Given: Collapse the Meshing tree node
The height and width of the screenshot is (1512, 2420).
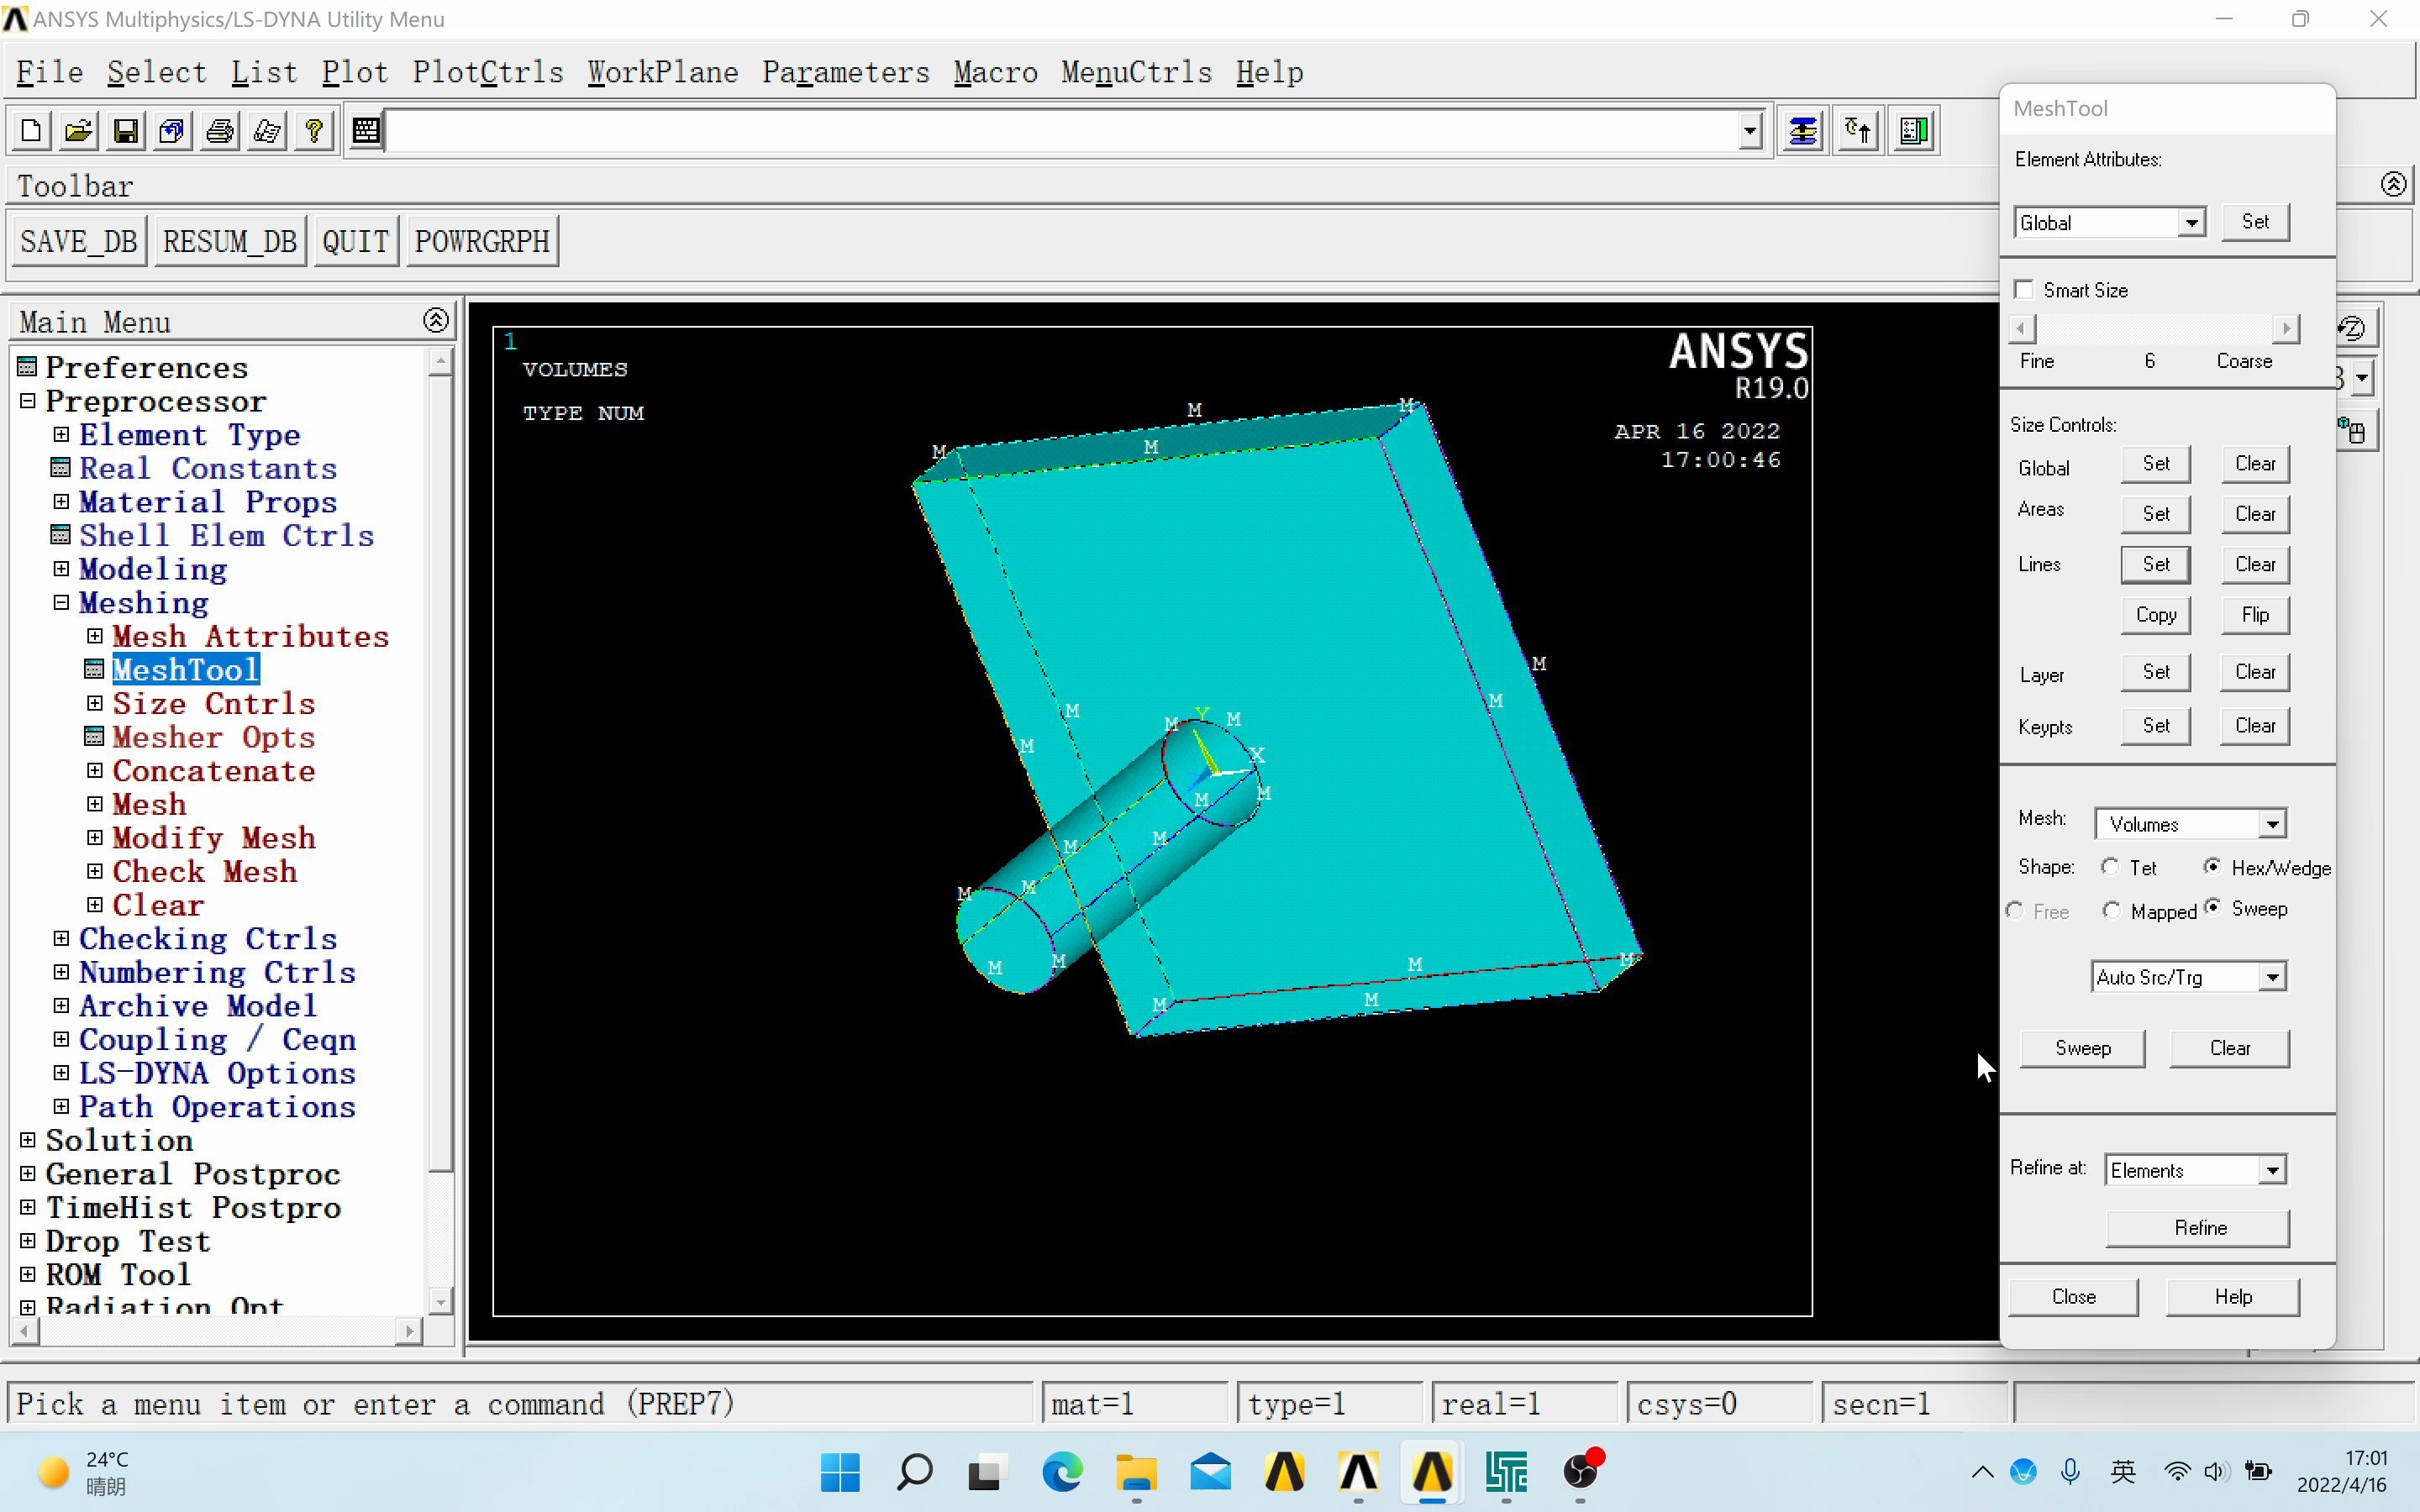Looking at the screenshot, I should tap(61, 602).
